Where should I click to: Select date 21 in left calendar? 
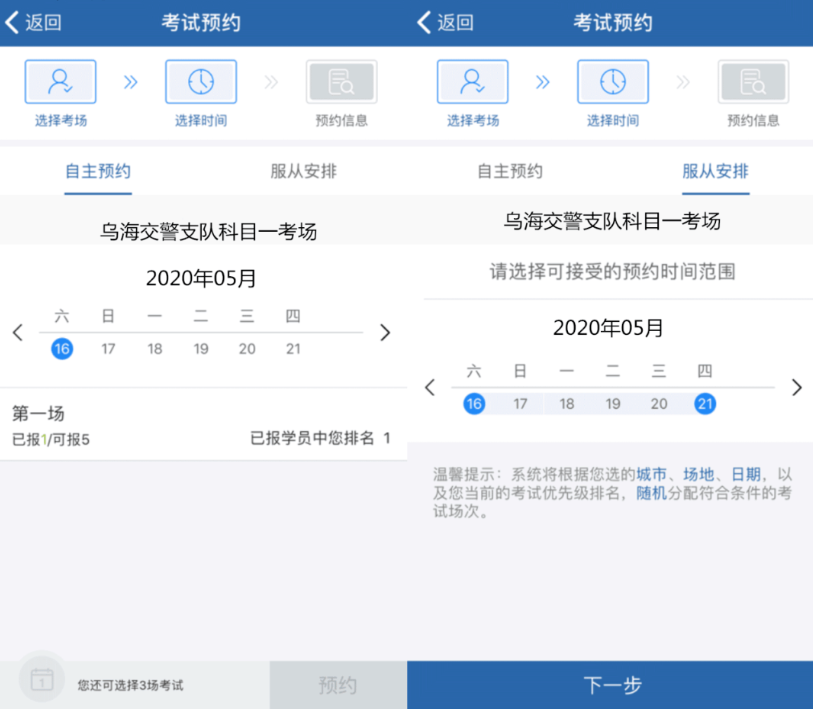[x=293, y=349]
